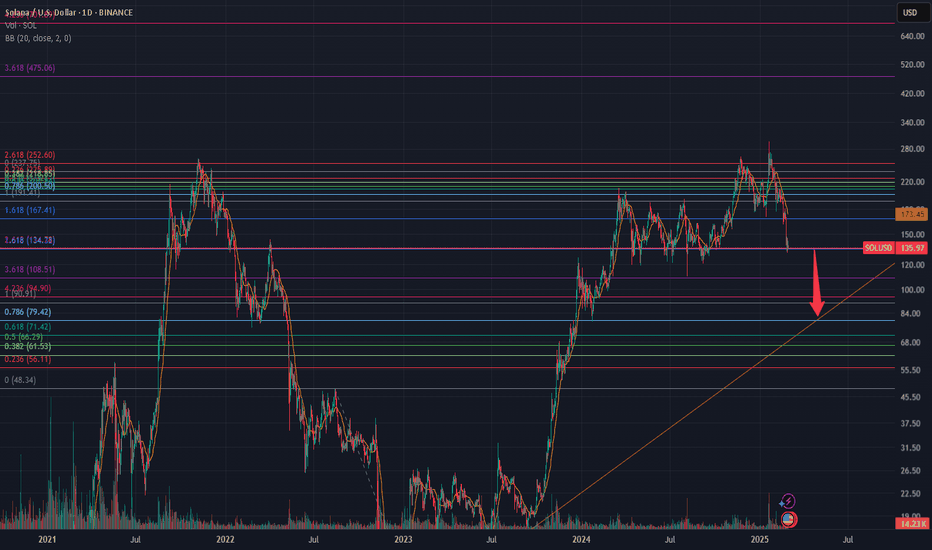Select the orange ascending trendline

coord(713,397)
